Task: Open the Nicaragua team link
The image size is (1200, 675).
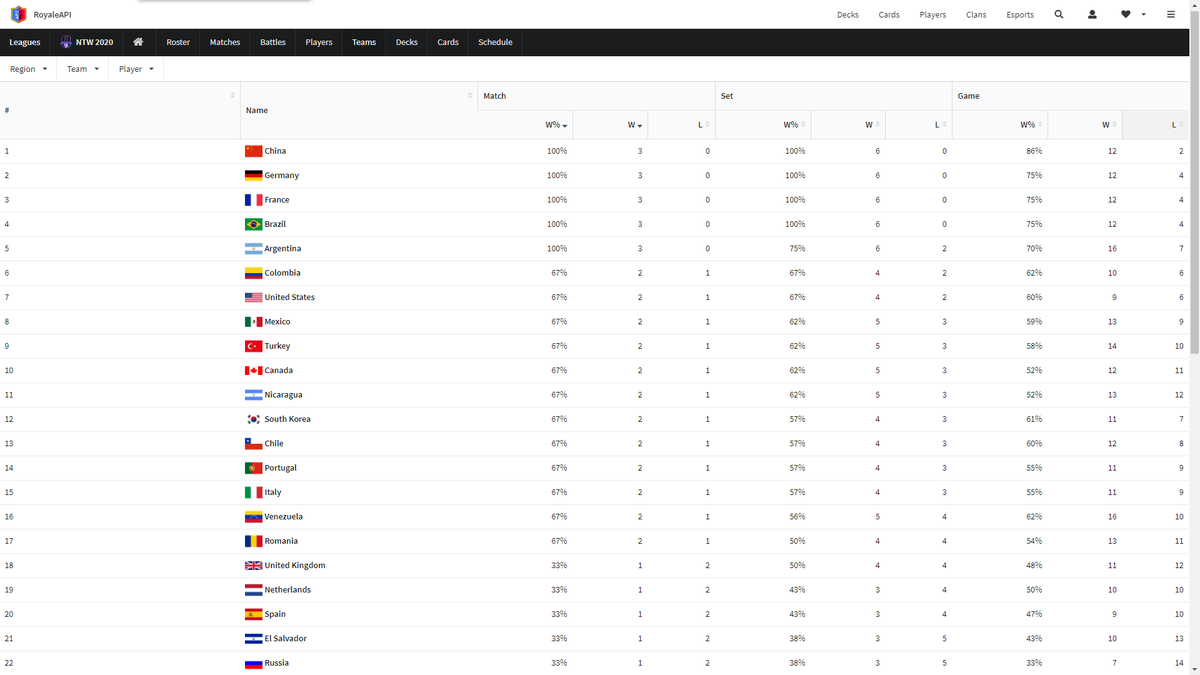Action: click(x=283, y=395)
